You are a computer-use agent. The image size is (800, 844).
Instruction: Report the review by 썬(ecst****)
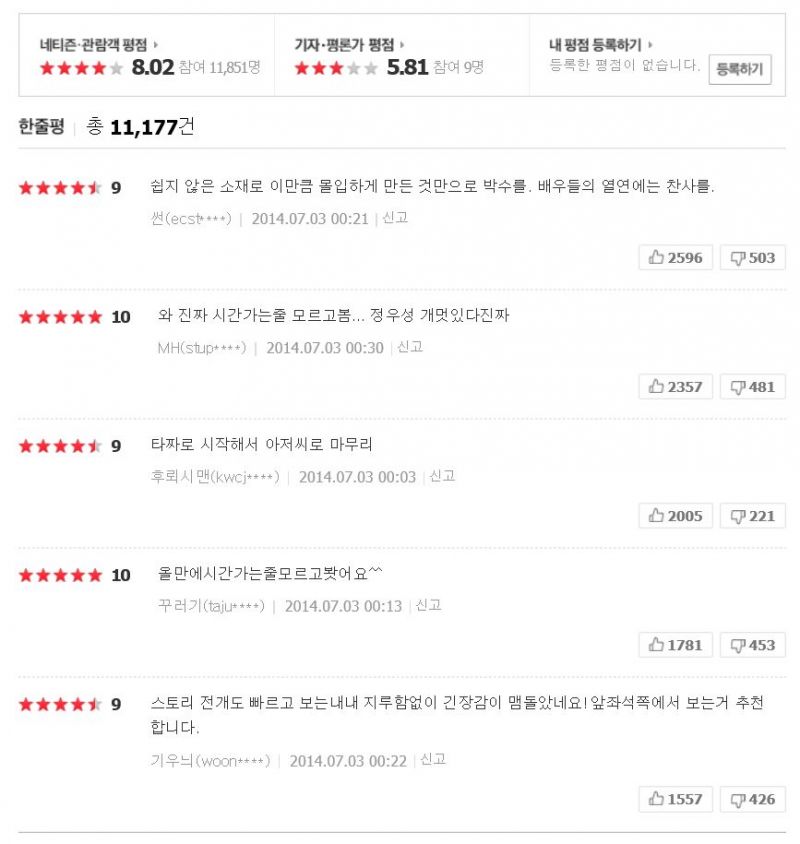tap(395, 218)
